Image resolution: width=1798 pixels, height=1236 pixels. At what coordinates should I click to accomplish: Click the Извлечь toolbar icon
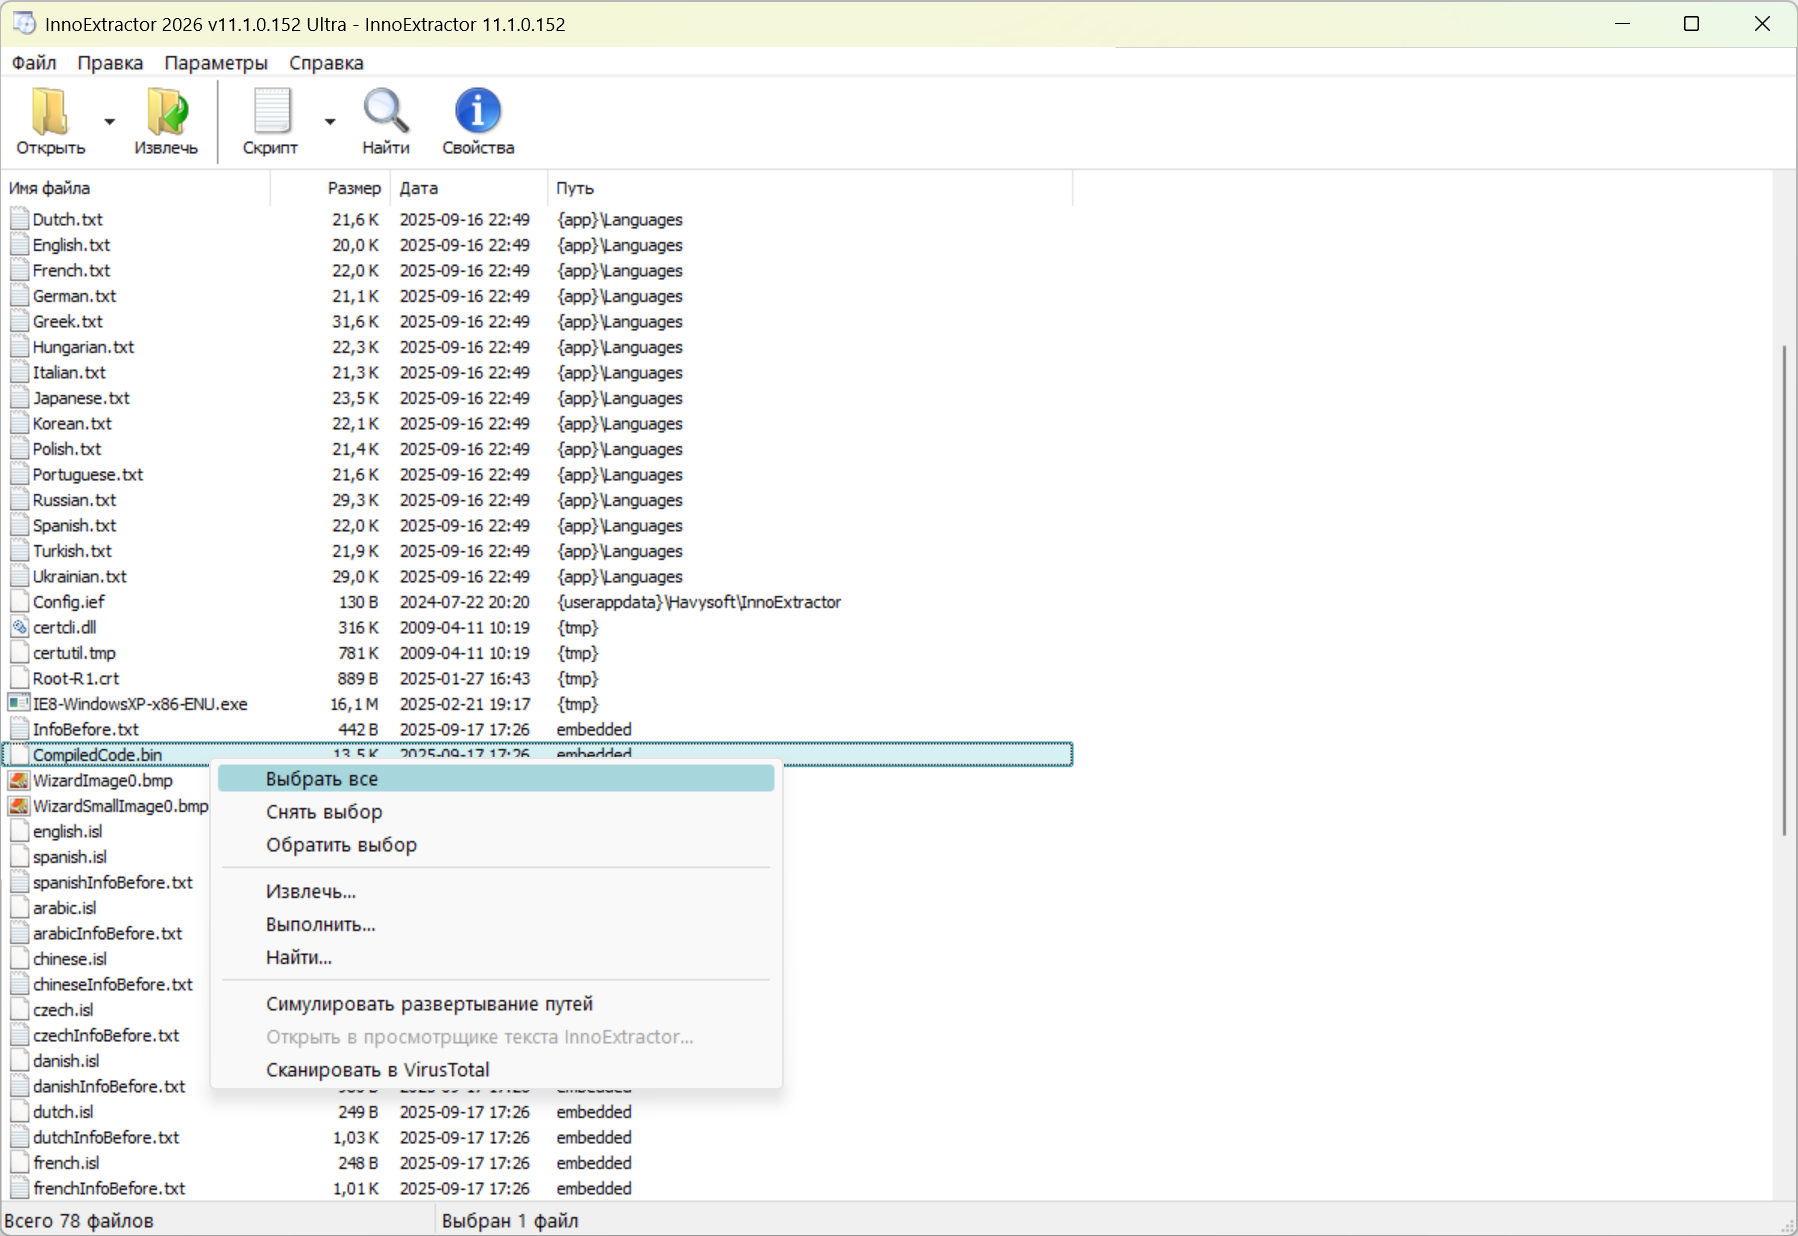[x=167, y=112]
